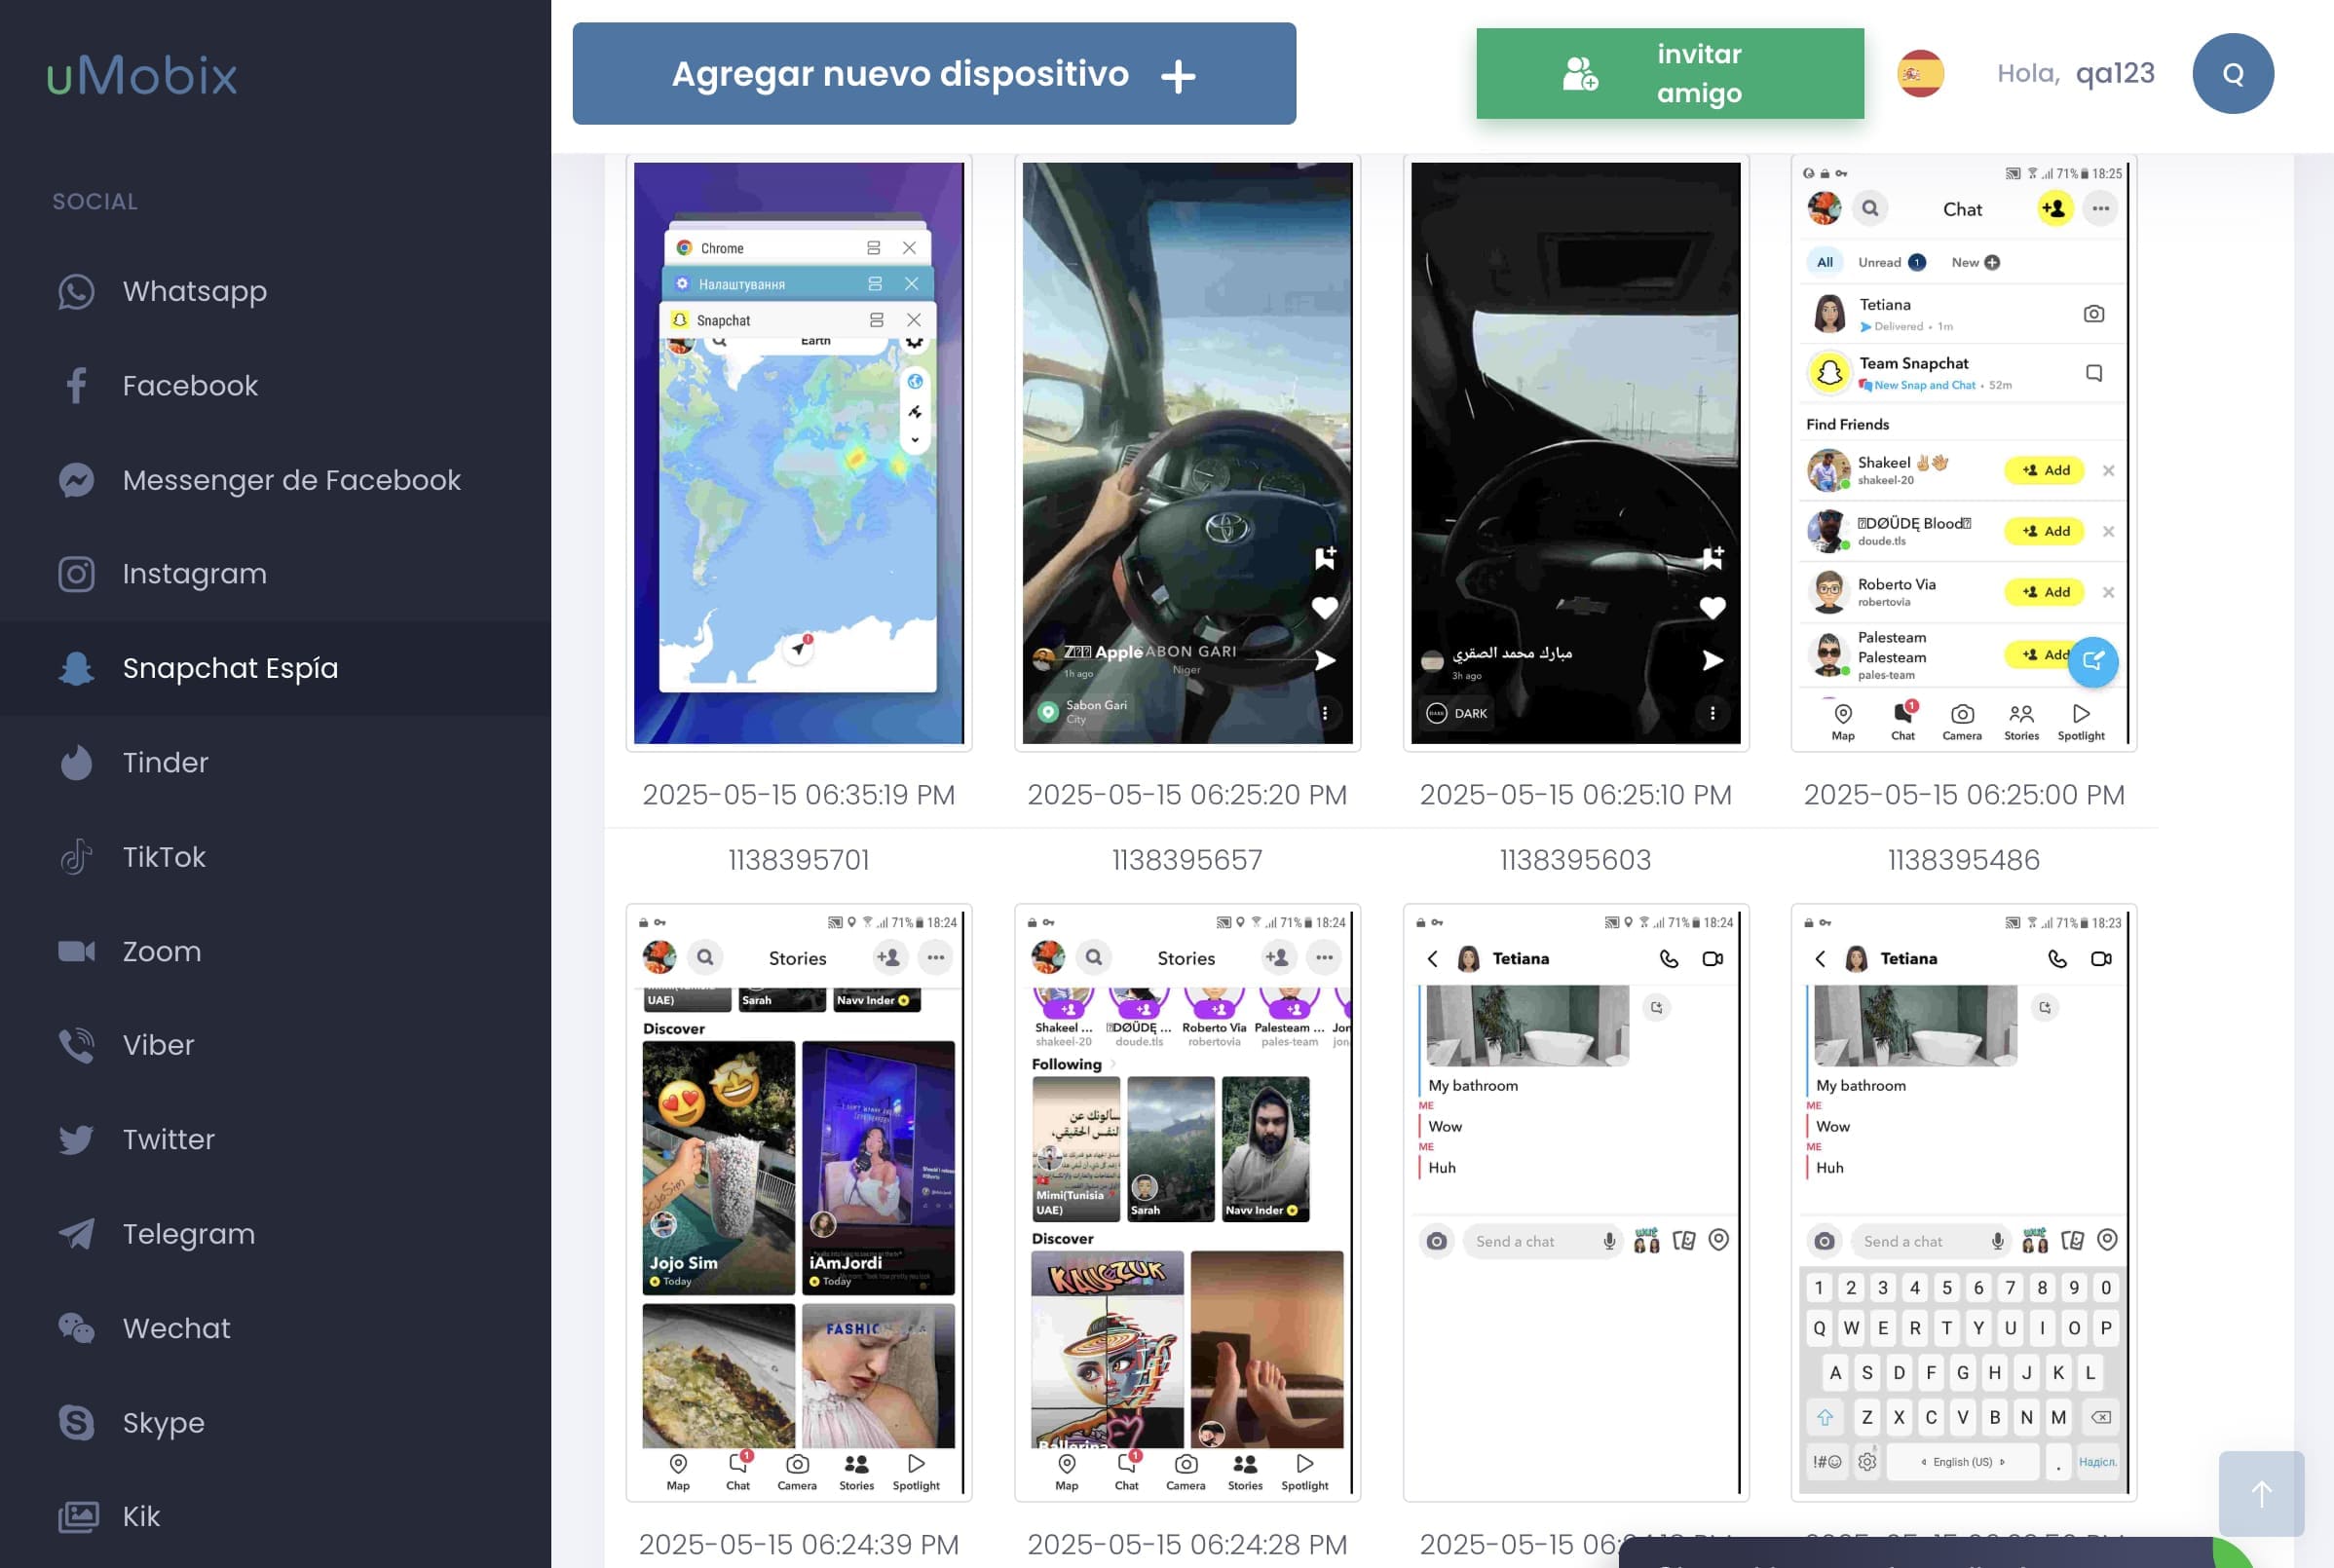
Task: Select the Zoom video camera icon
Action: 76,951
